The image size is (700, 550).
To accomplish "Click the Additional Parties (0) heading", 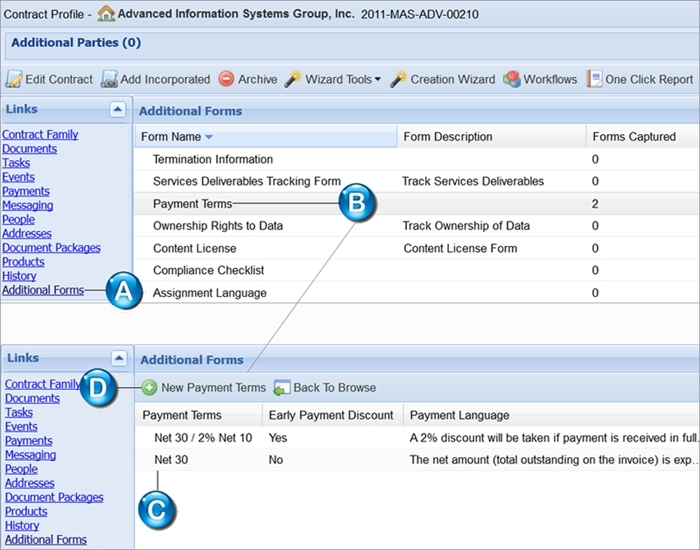I will (x=76, y=42).
